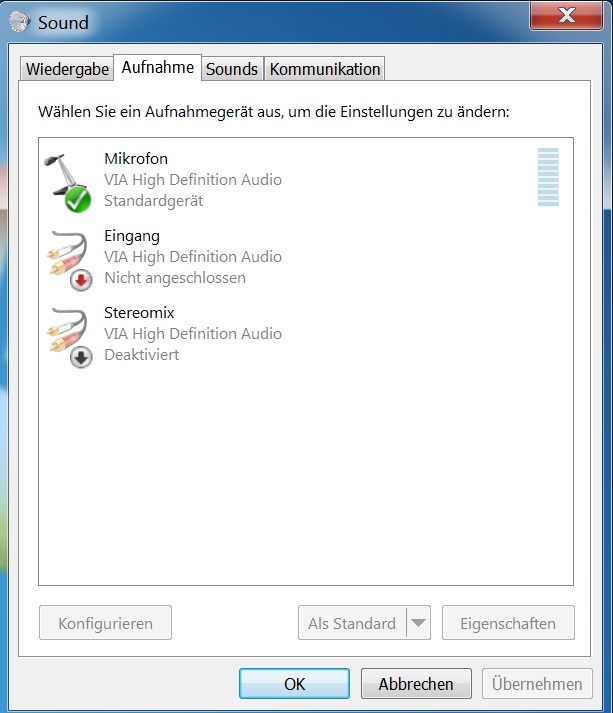Click the Sound speaker icon in title bar
The image size is (613, 713).
[x=20, y=21]
